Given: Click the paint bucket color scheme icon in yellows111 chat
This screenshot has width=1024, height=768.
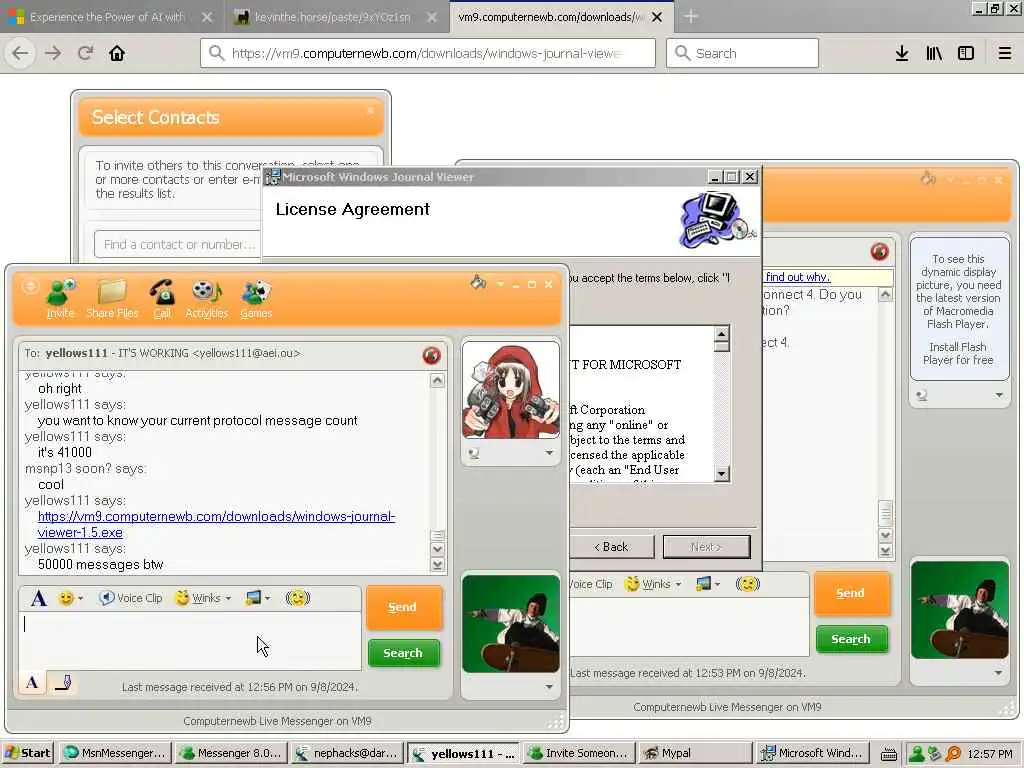Looking at the screenshot, I should 478,283.
